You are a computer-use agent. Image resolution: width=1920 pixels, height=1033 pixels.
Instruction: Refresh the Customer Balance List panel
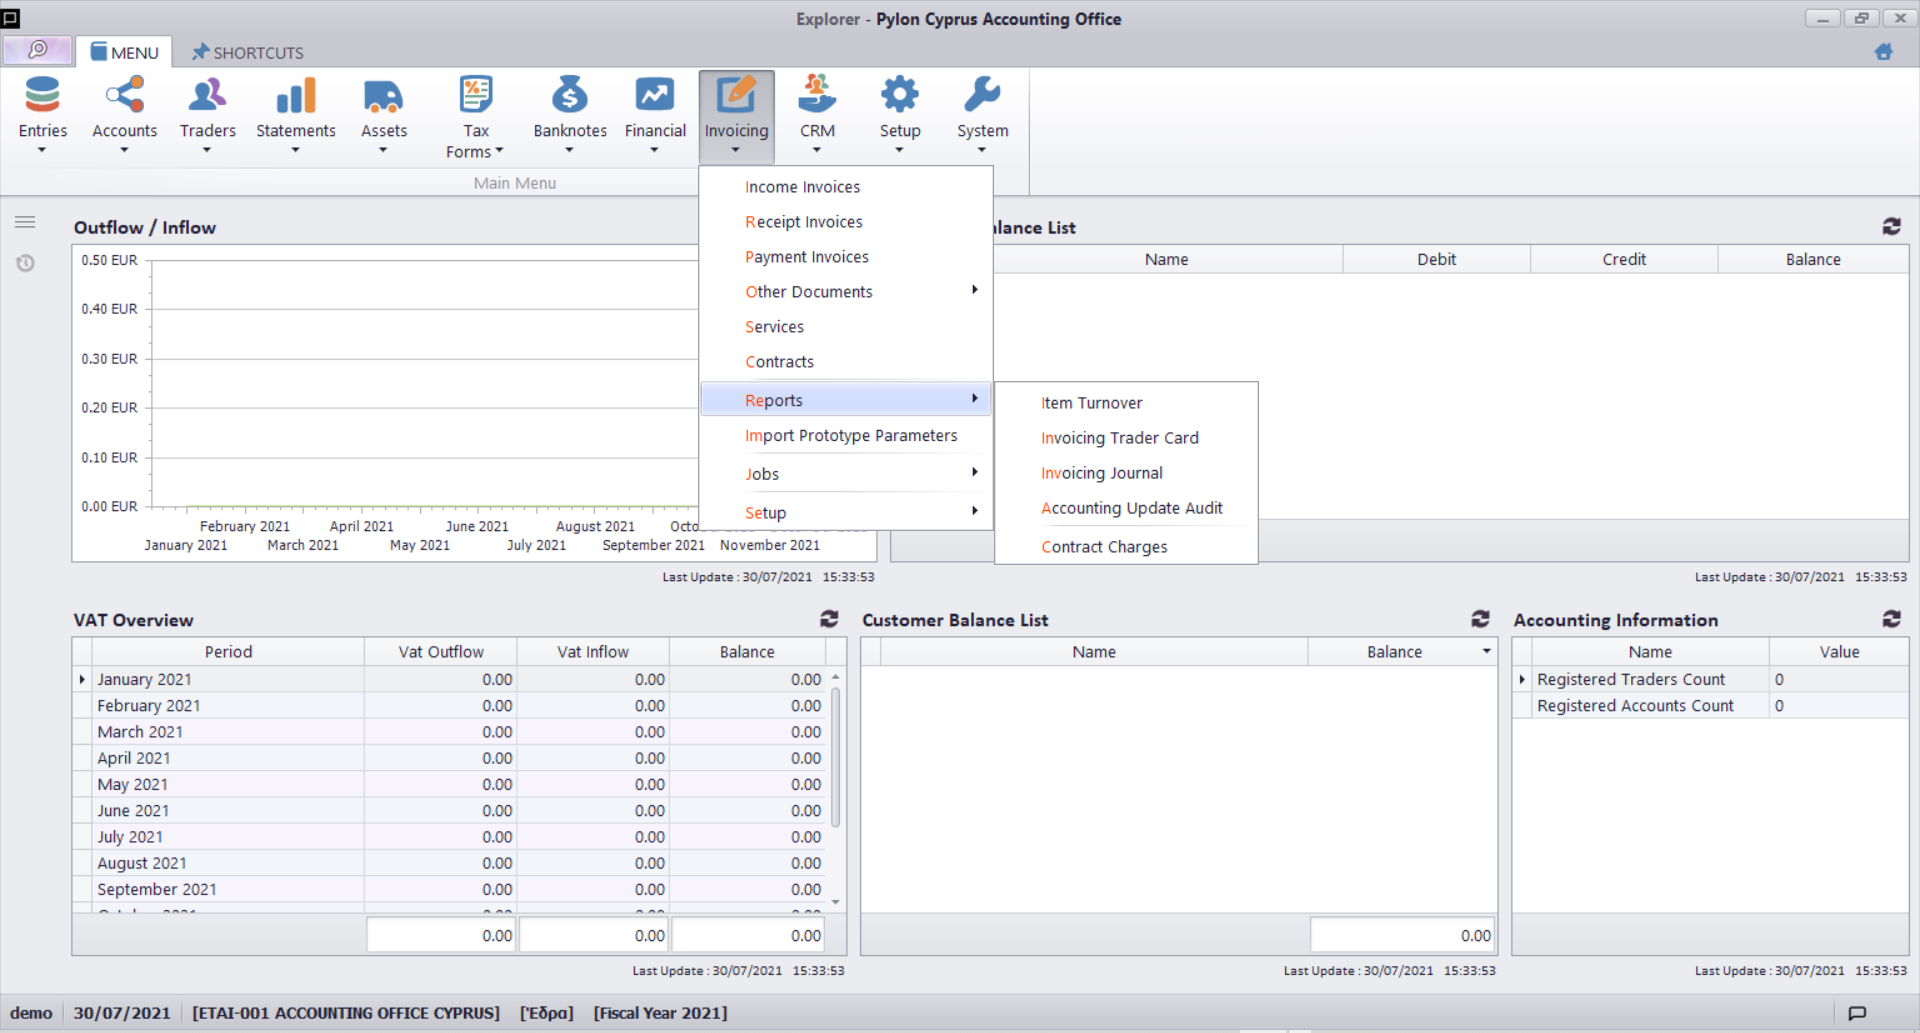click(1480, 619)
